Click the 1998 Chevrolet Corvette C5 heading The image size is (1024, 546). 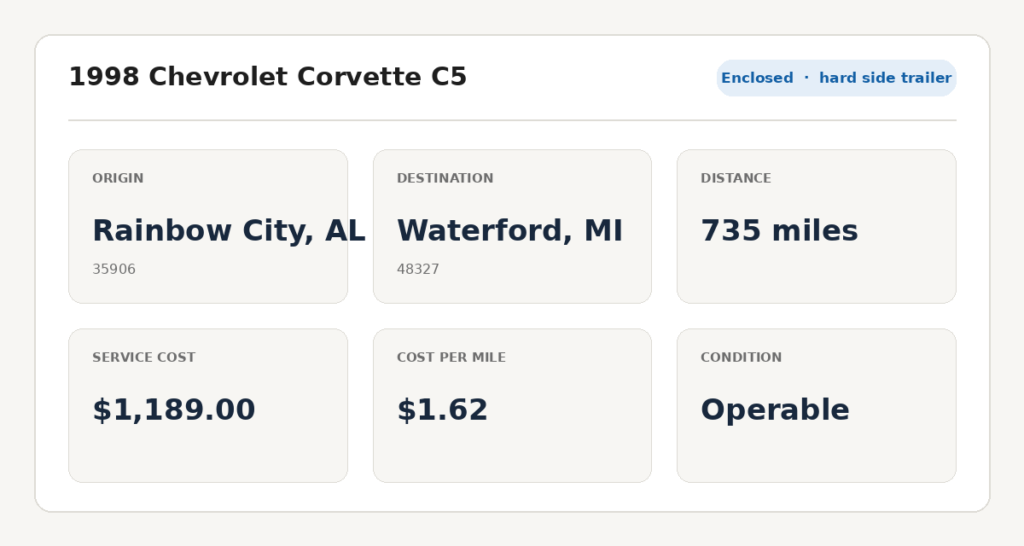click(268, 77)
